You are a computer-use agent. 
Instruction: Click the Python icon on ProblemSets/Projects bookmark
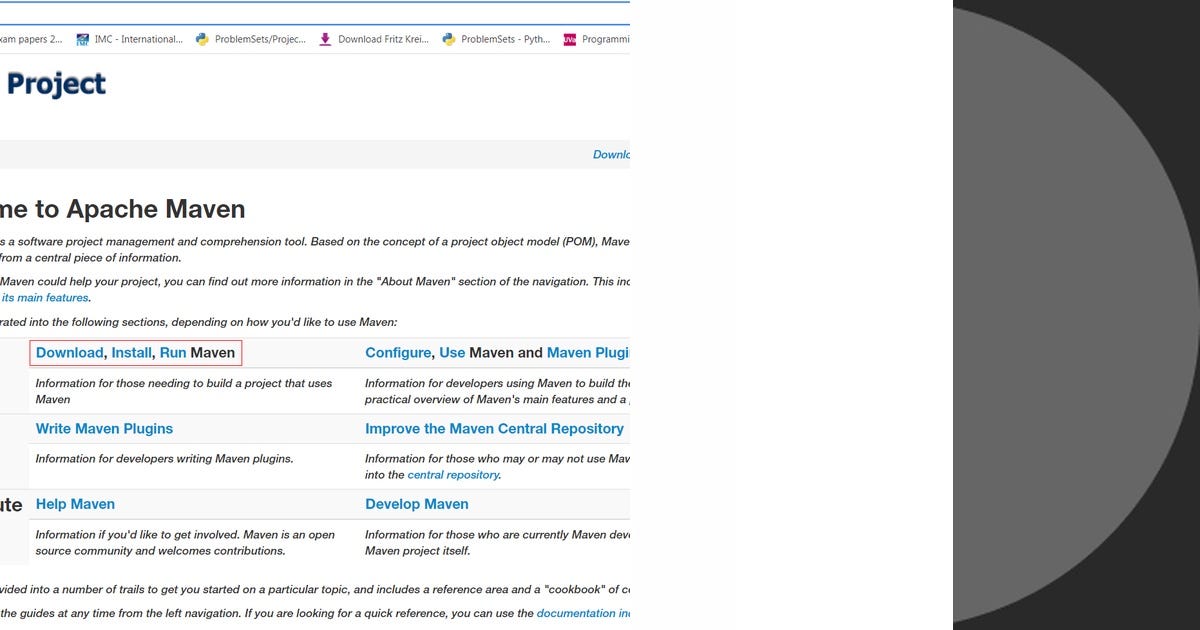point(203,39)
